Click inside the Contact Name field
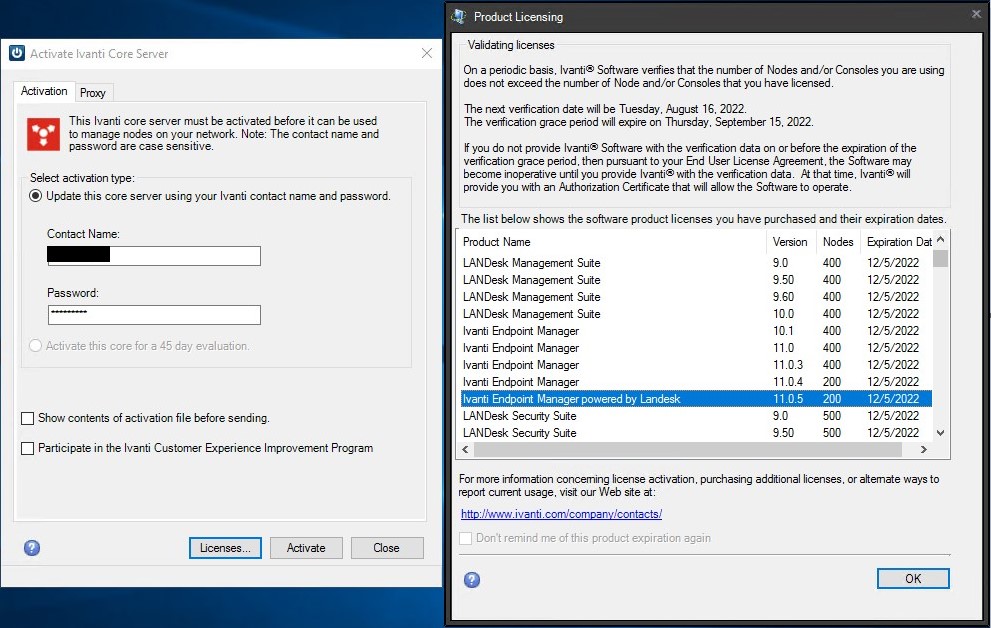 [154, 256]
